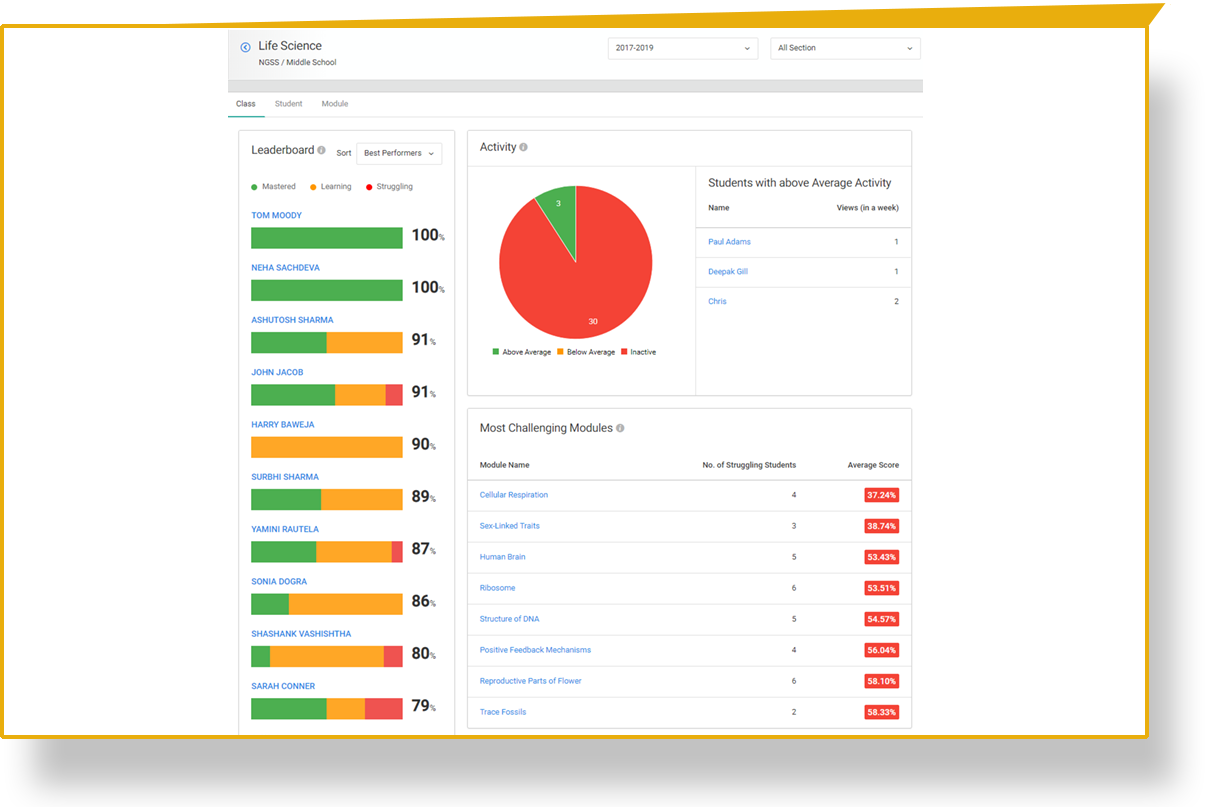Click the green Above Average pie slice
Viewport: 1216px width, 807px height.
click(559, 214)
